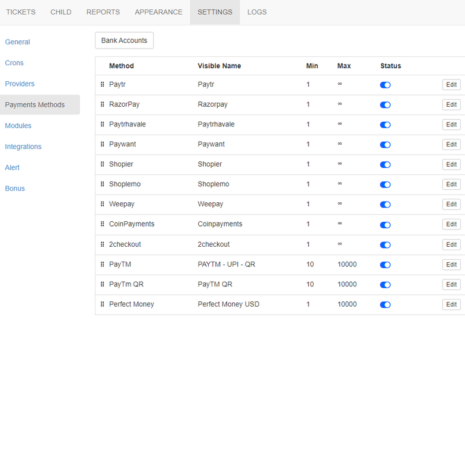Click drag handle icon for PayTm QR row
The height and width of the screenshot is (465, 465).
coord(102,284)
